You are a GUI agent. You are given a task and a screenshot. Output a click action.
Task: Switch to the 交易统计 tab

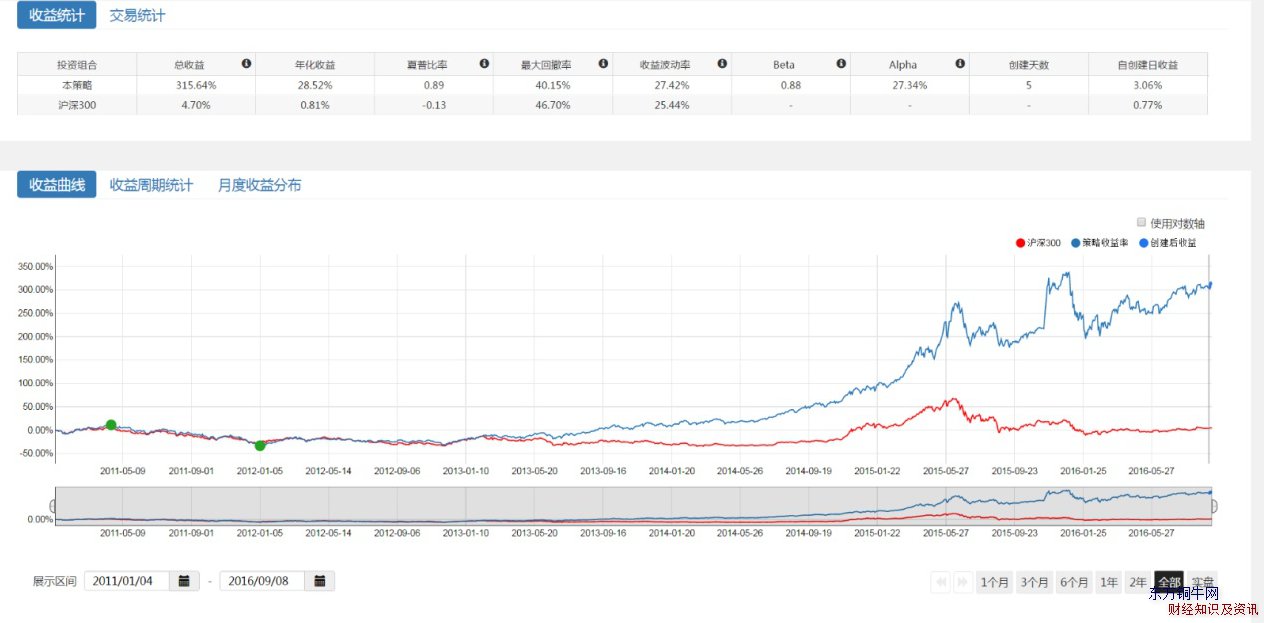137,16
